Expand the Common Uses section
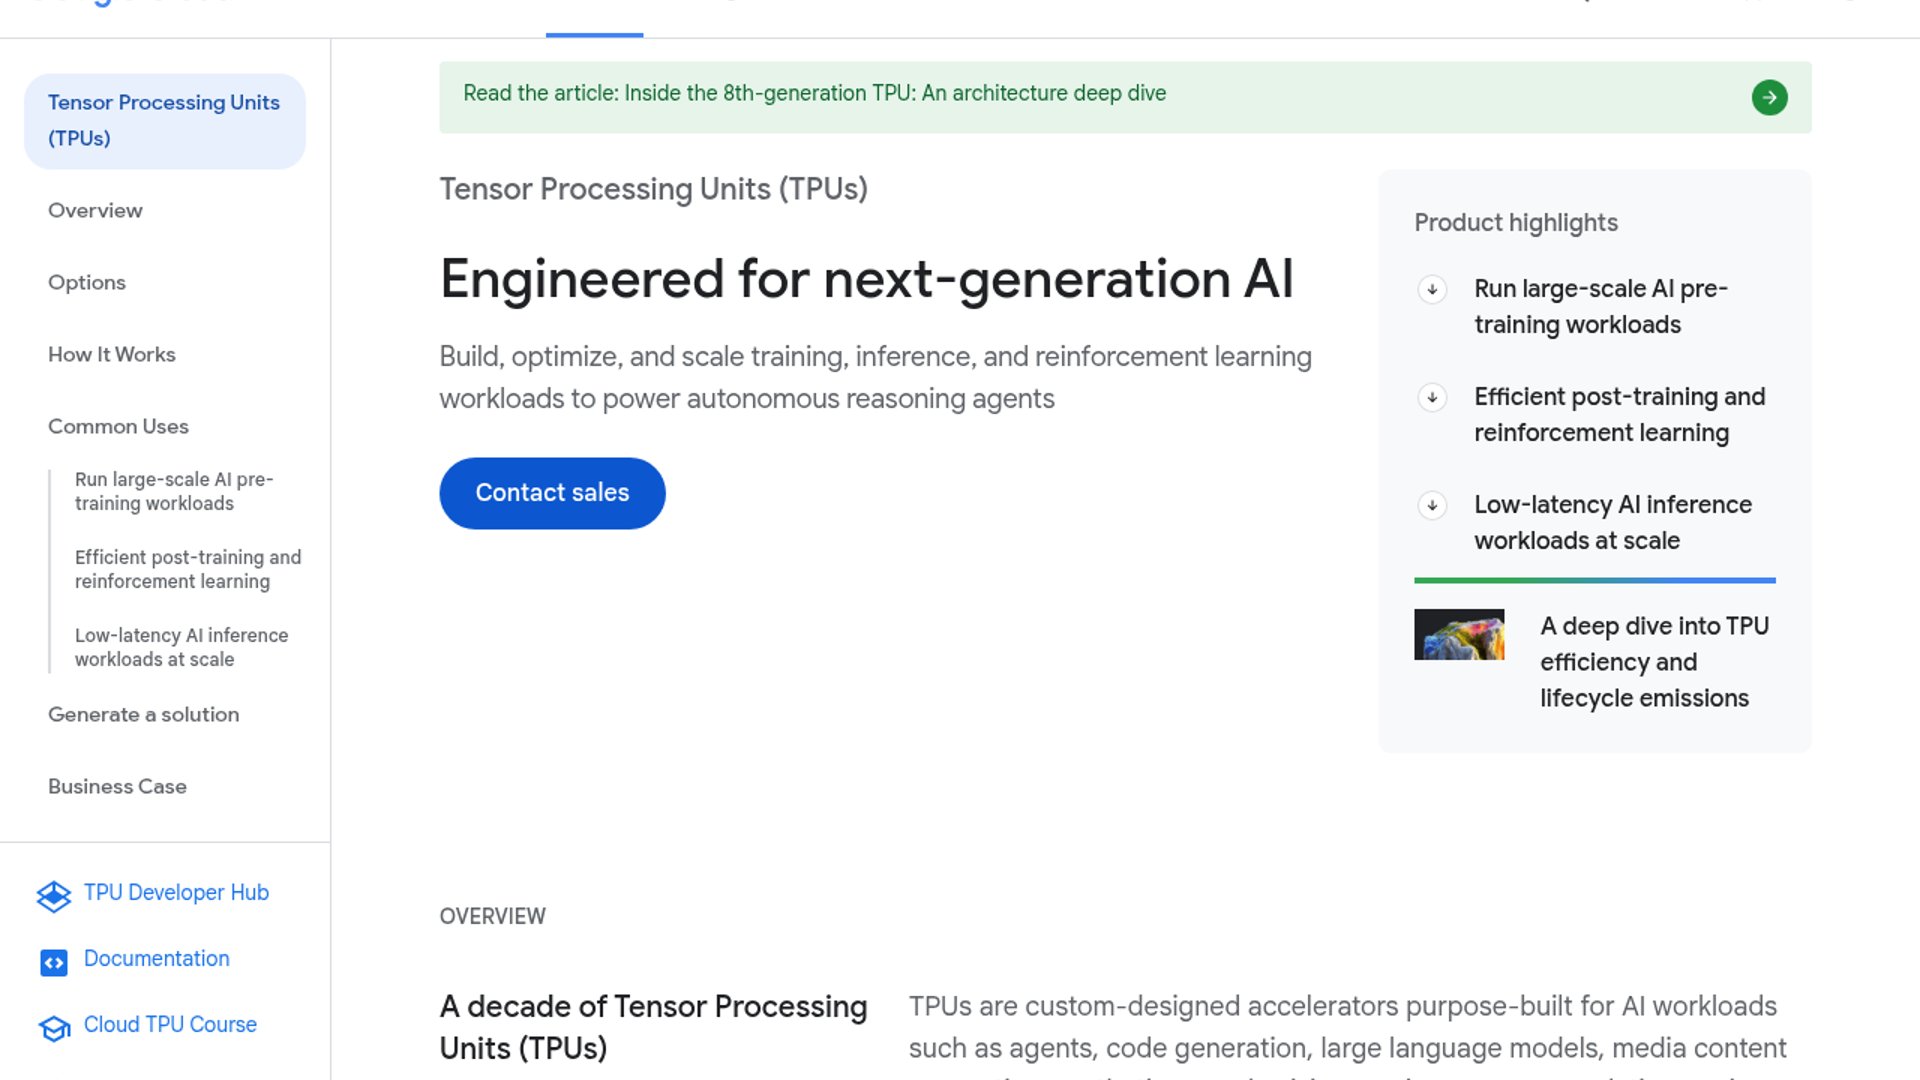Viewport: 1920px width, 1080px height. 118,426
